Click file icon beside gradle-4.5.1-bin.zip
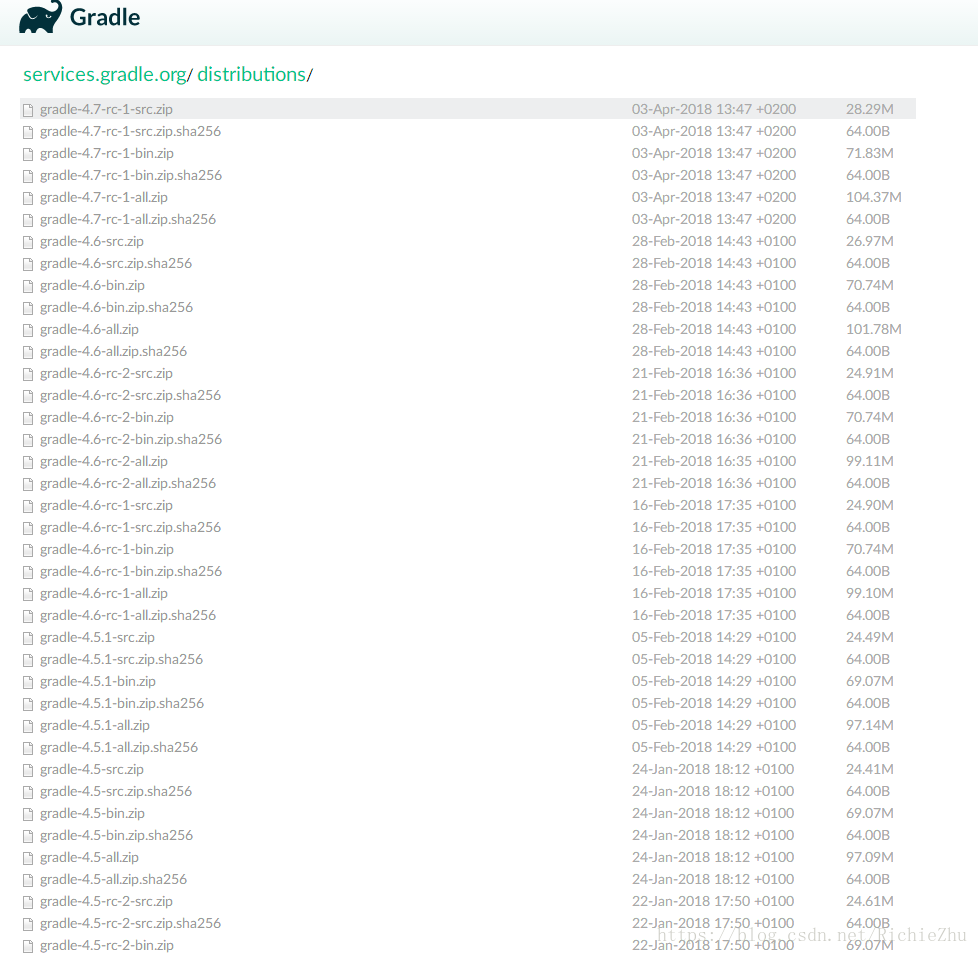This screenshot has height=955, width=978. pos(28,682)
